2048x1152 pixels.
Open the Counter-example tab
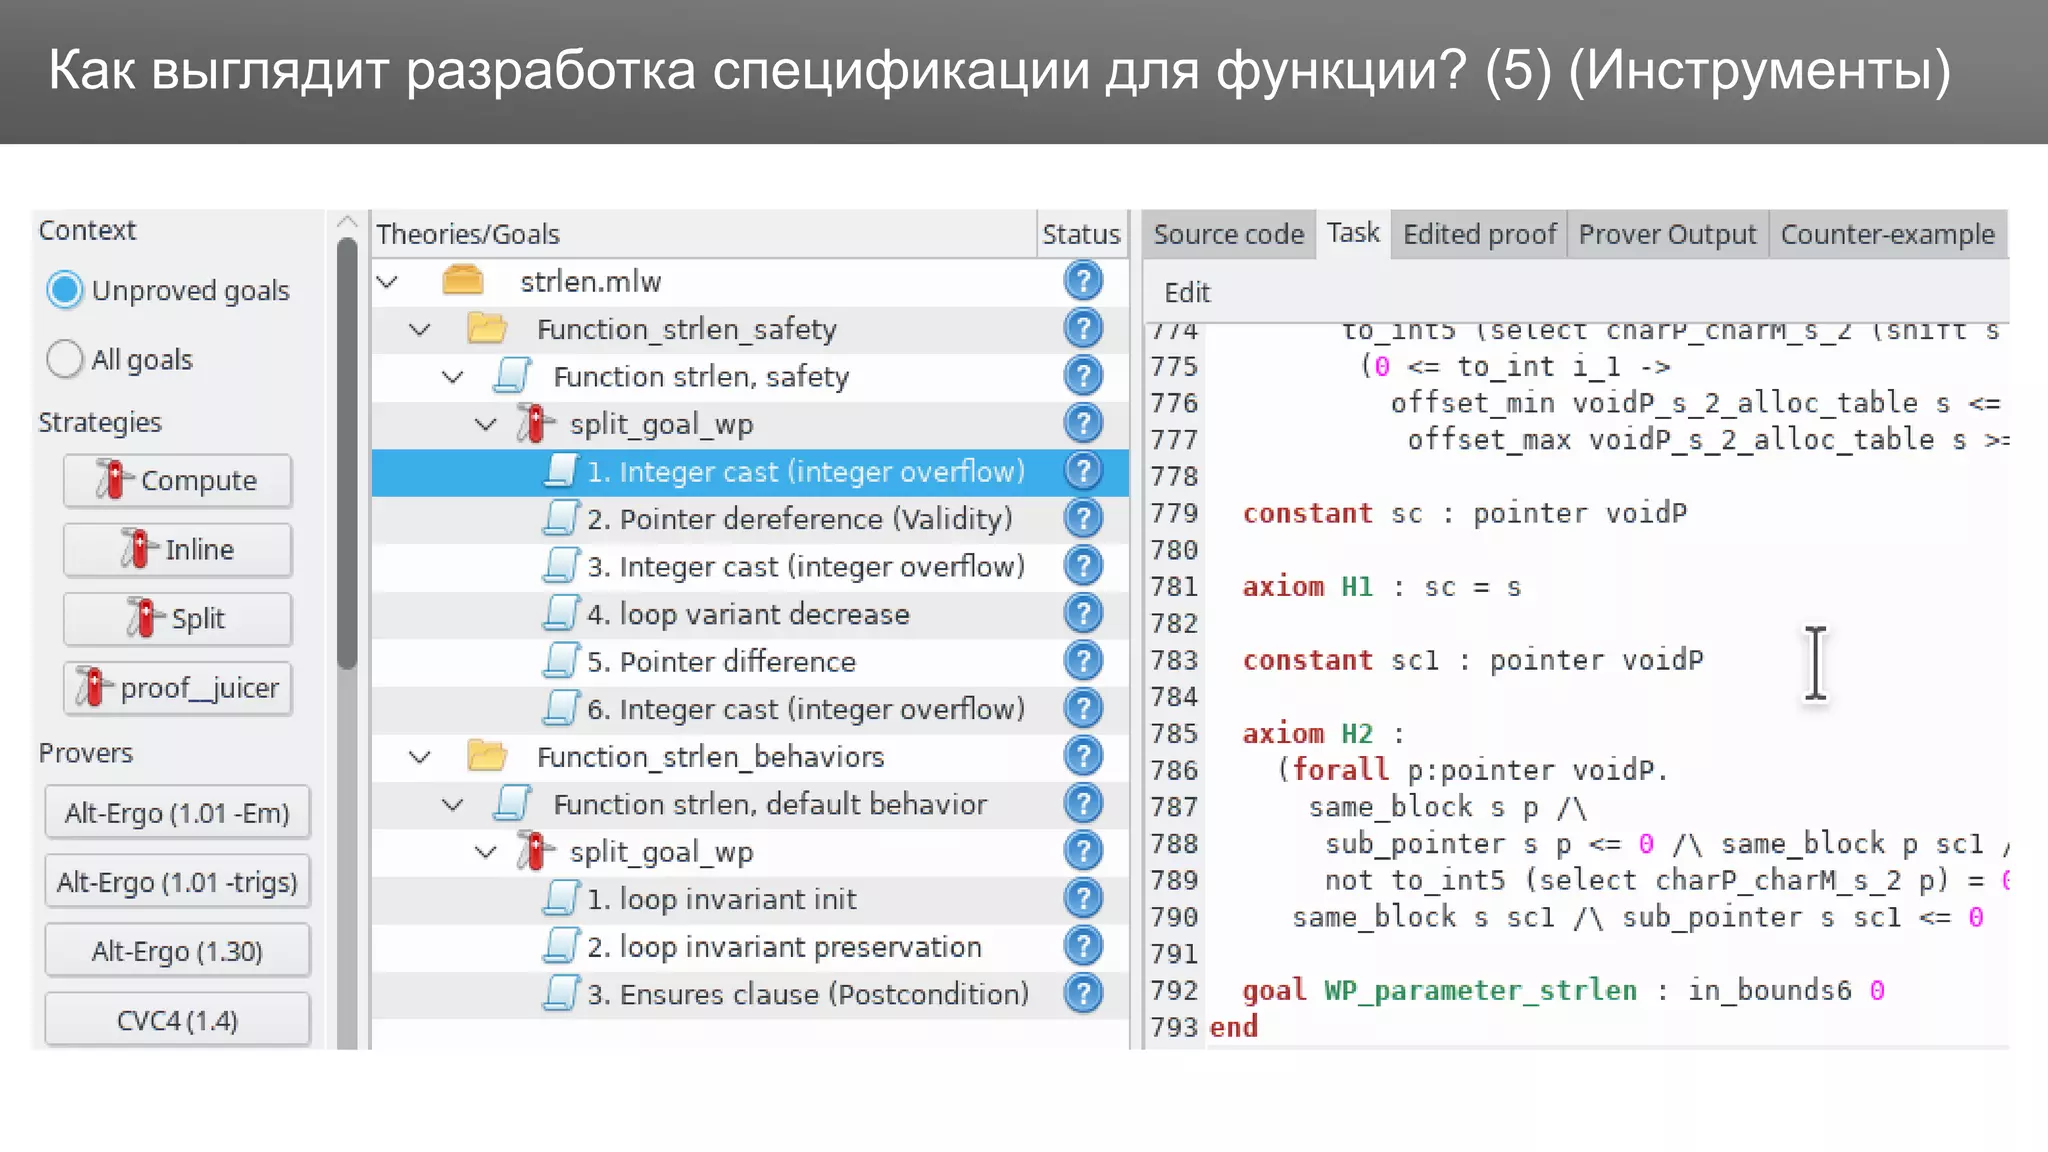point(1888,234)
